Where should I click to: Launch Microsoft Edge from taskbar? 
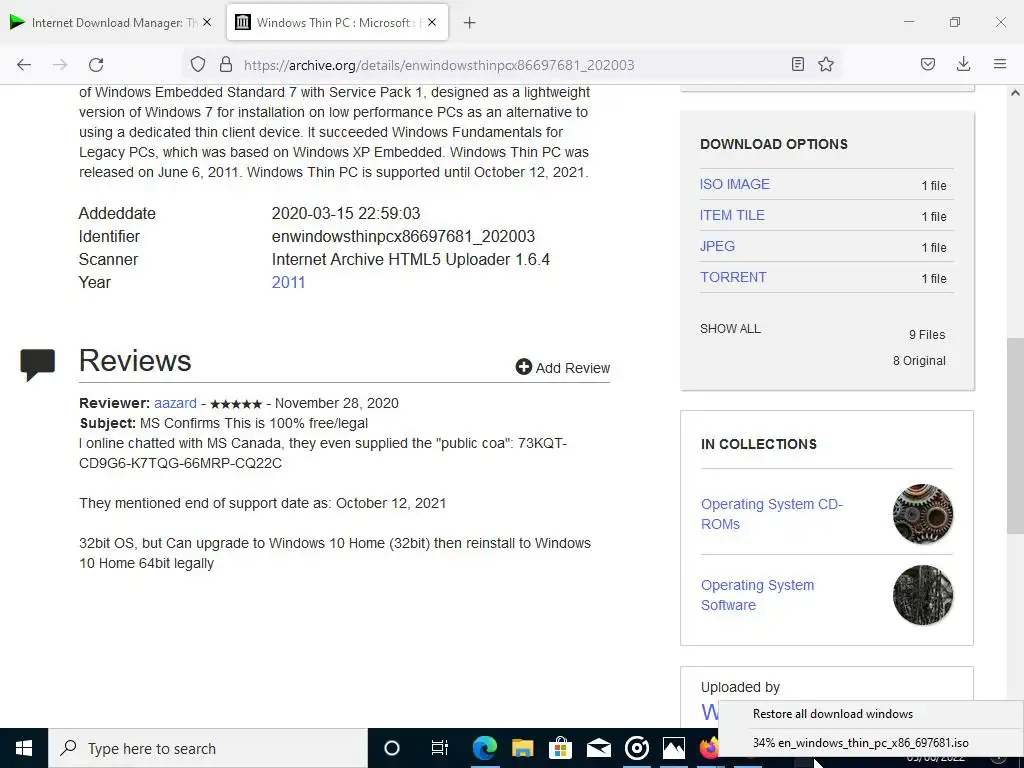point(485,748)
